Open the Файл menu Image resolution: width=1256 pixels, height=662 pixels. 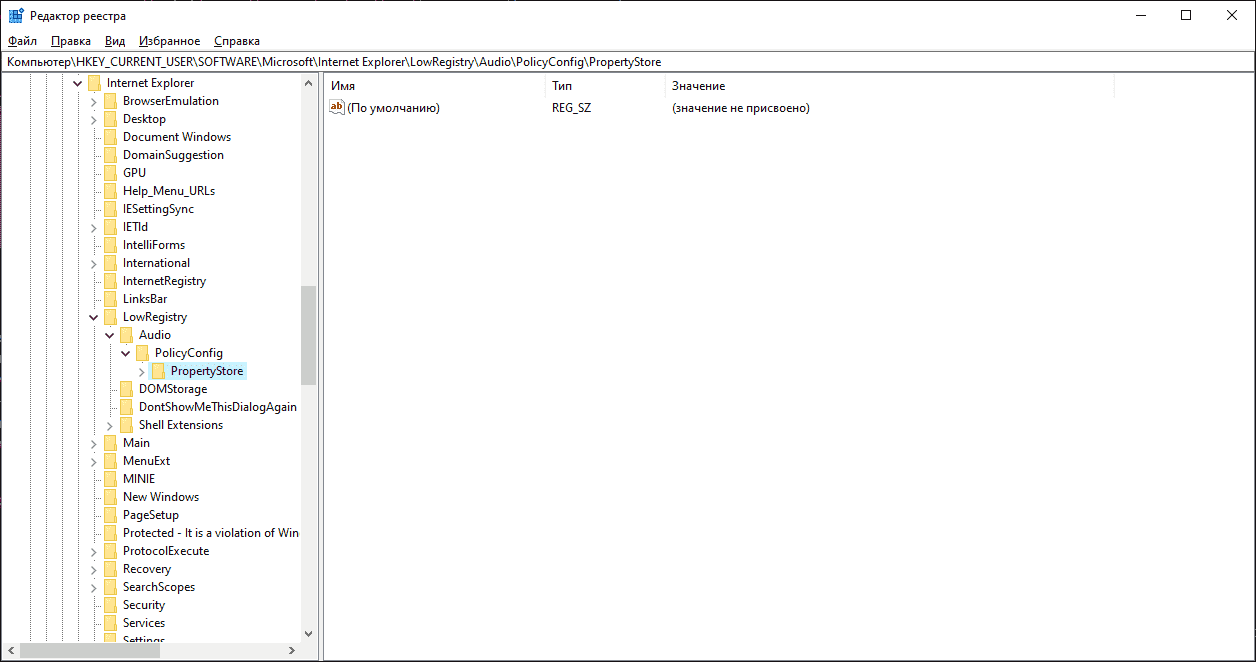pyautogui.click(x=22, y=41)
